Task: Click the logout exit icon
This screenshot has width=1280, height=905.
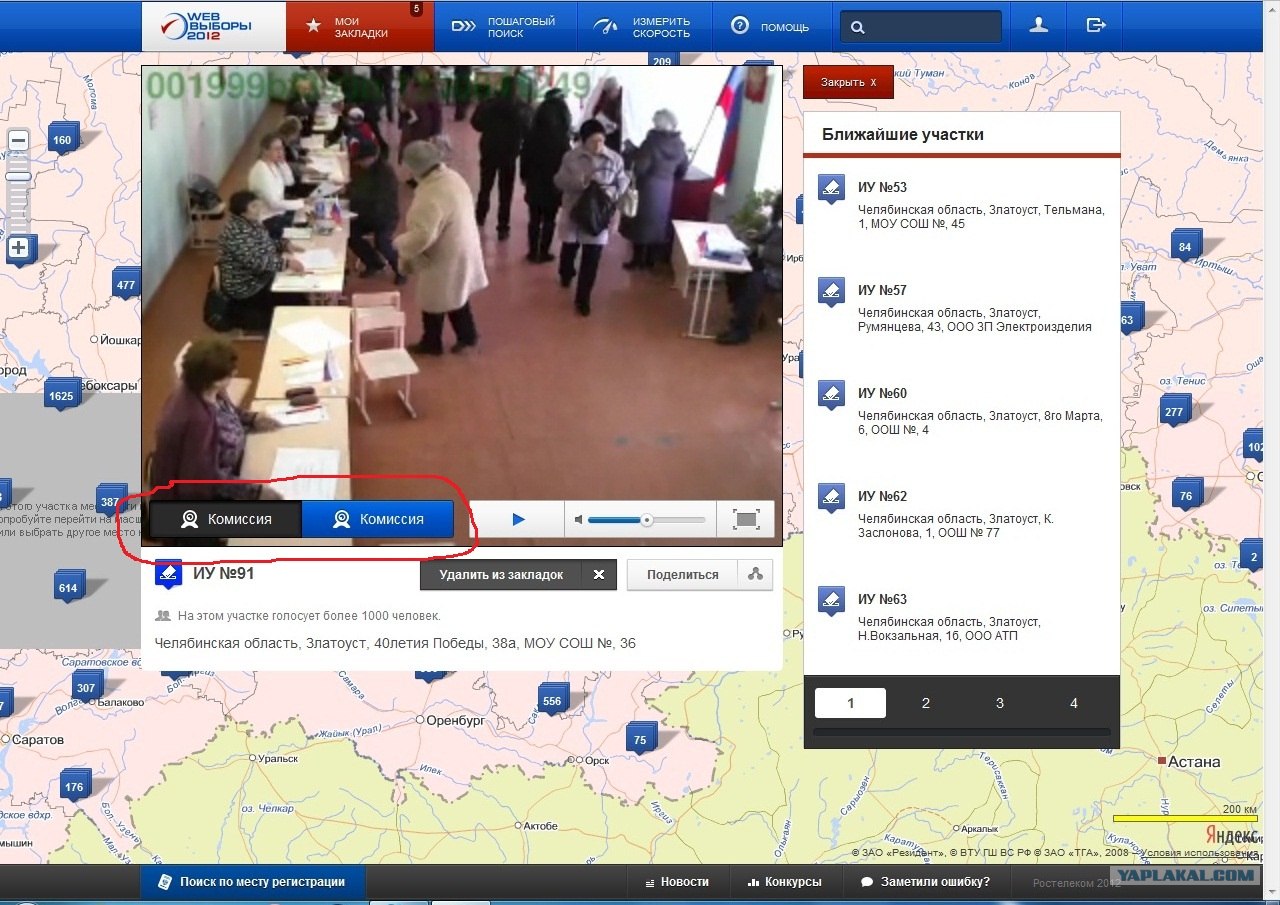Action: click(1096, 26)
